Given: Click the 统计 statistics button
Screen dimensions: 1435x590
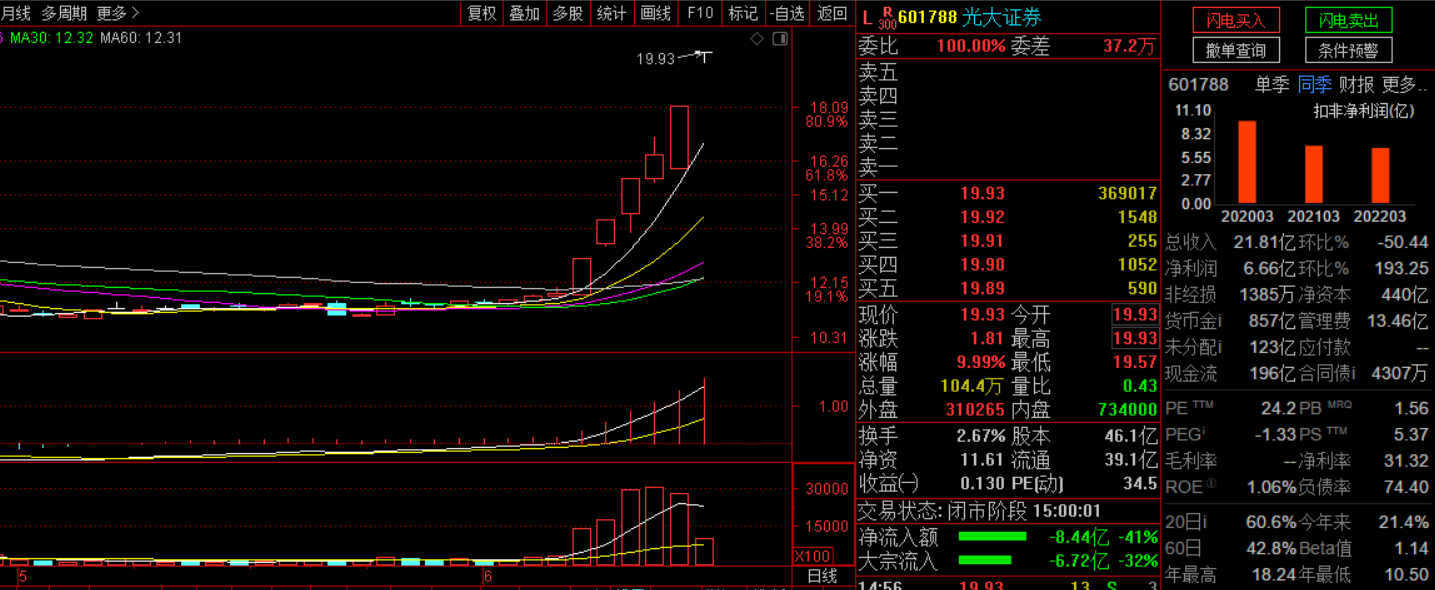Looking at the screenshot, I should click(611, 13).
